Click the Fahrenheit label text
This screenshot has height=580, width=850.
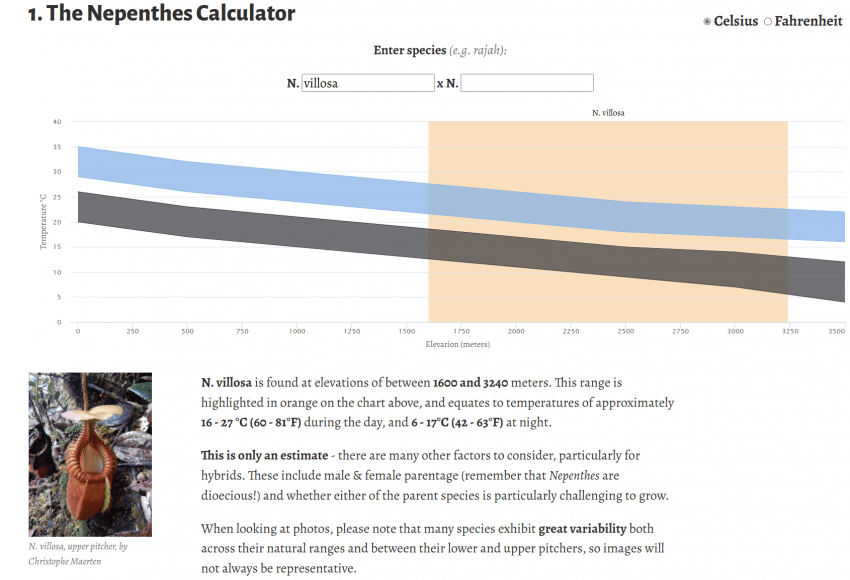808,21
